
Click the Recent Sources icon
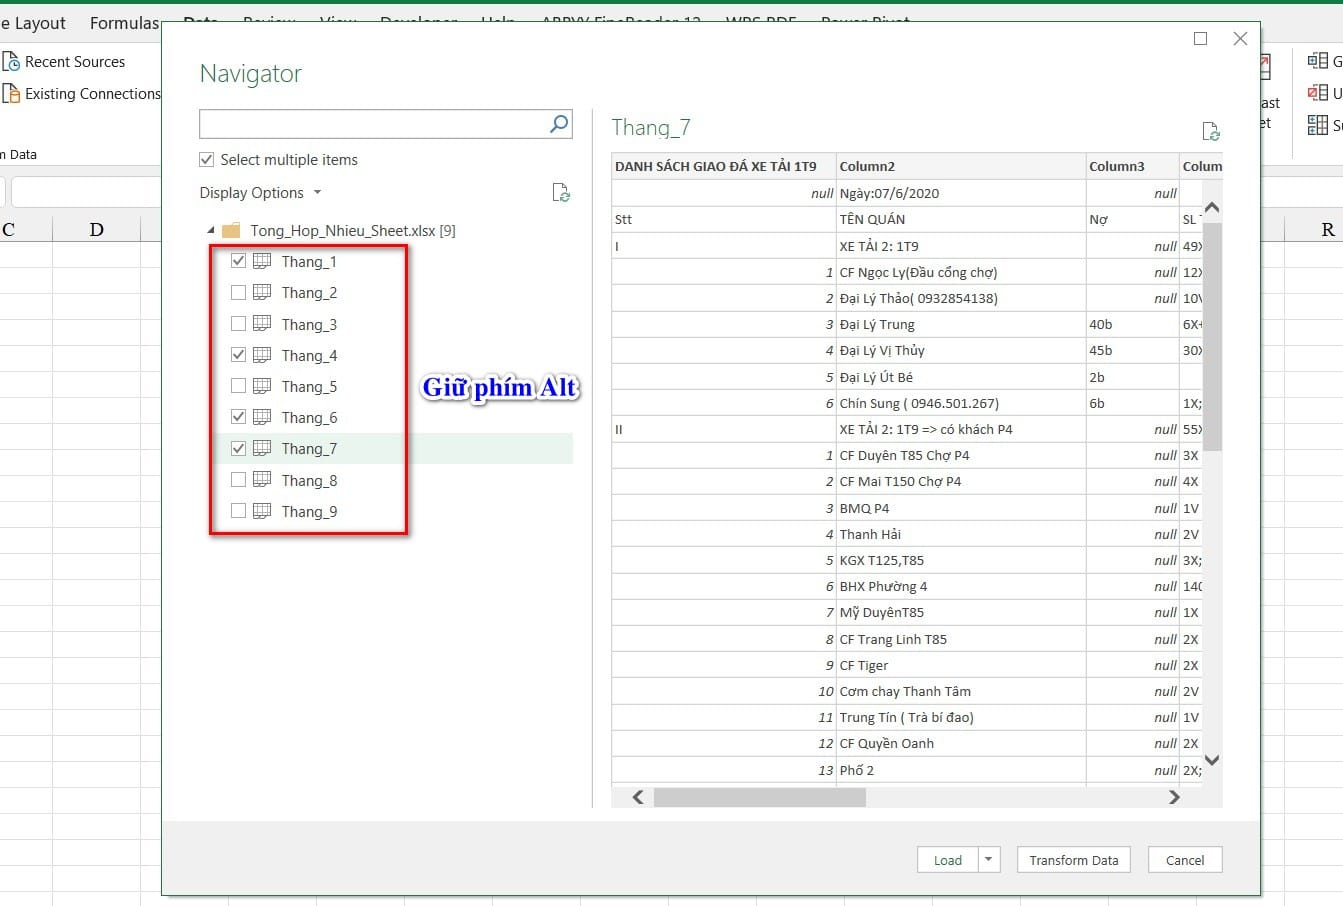coord(11,62)
